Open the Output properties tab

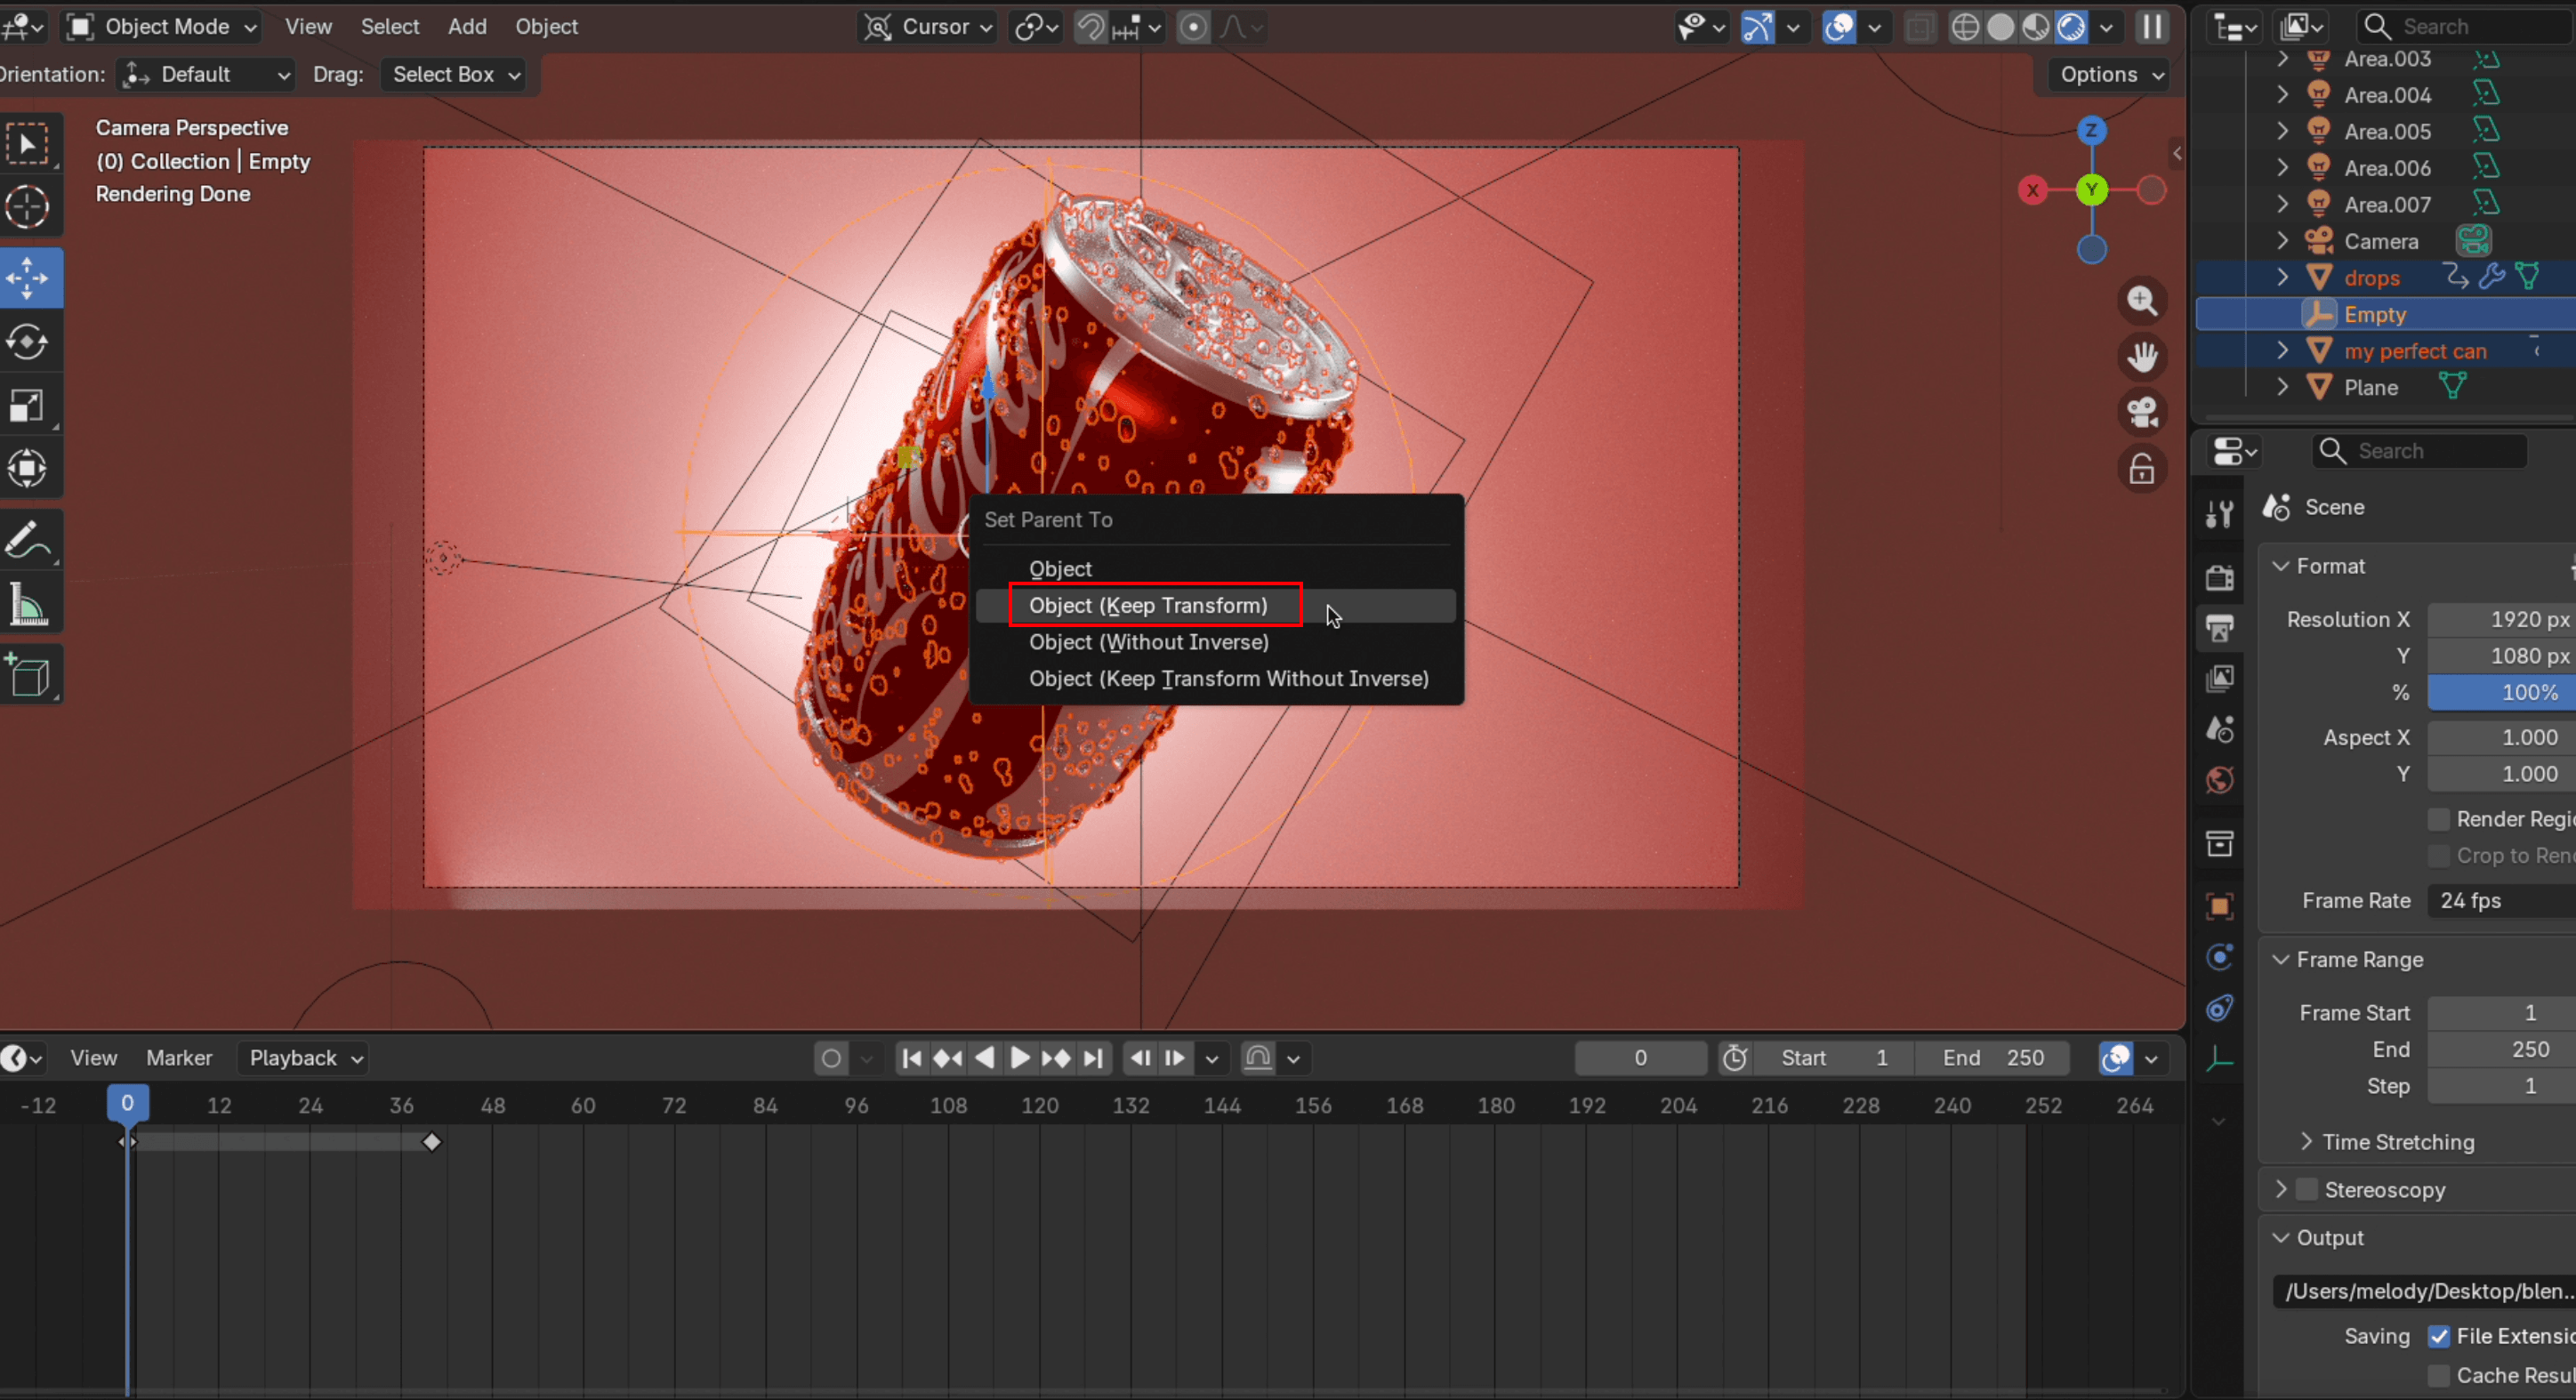(x=2219, y=628)
